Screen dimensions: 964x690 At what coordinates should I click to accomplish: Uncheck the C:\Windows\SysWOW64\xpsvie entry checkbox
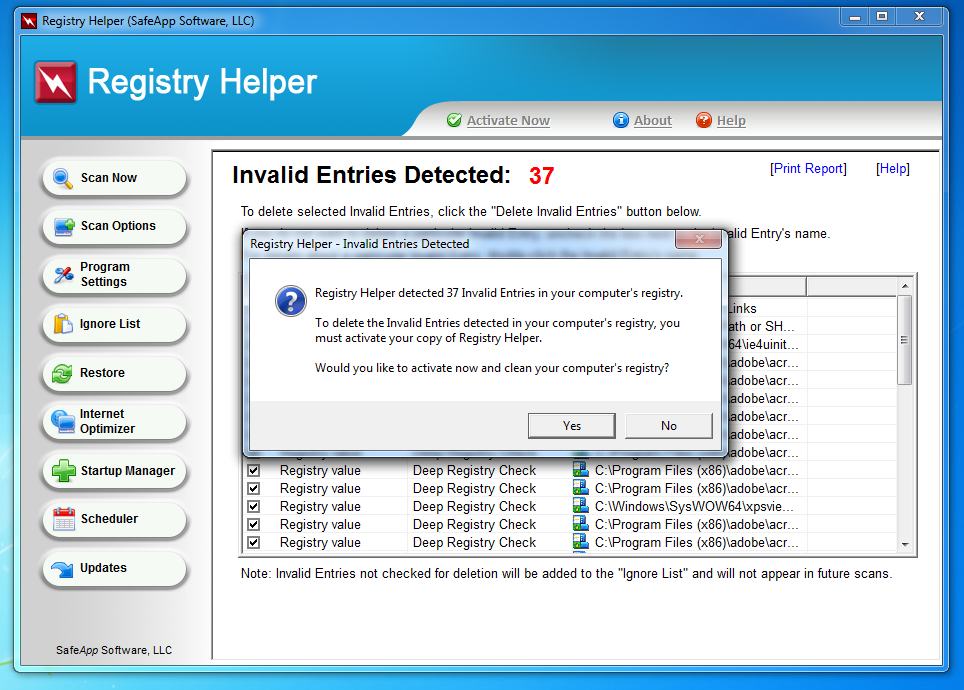click(253, 506)
